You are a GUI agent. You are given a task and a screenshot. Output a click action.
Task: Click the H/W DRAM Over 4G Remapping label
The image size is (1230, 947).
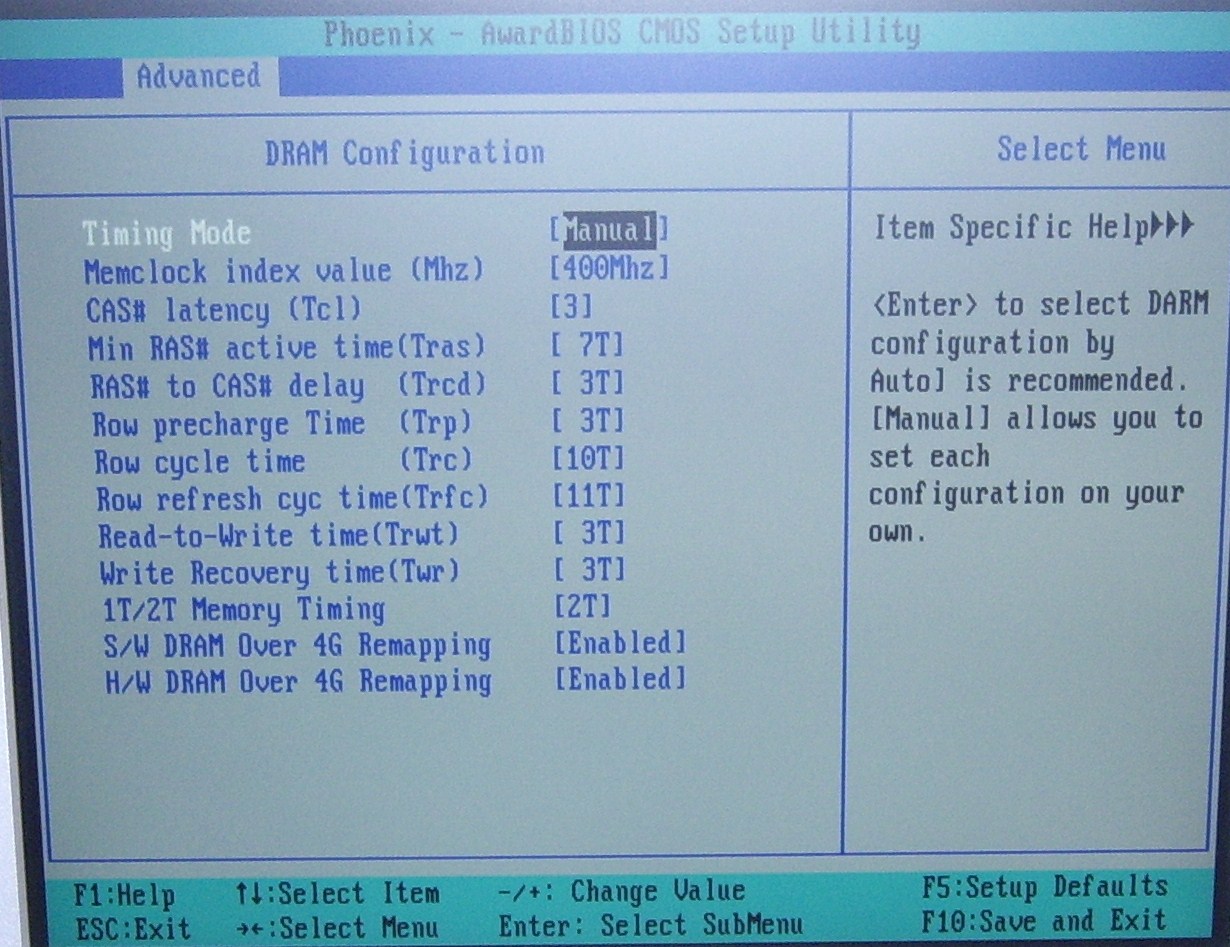298,682
